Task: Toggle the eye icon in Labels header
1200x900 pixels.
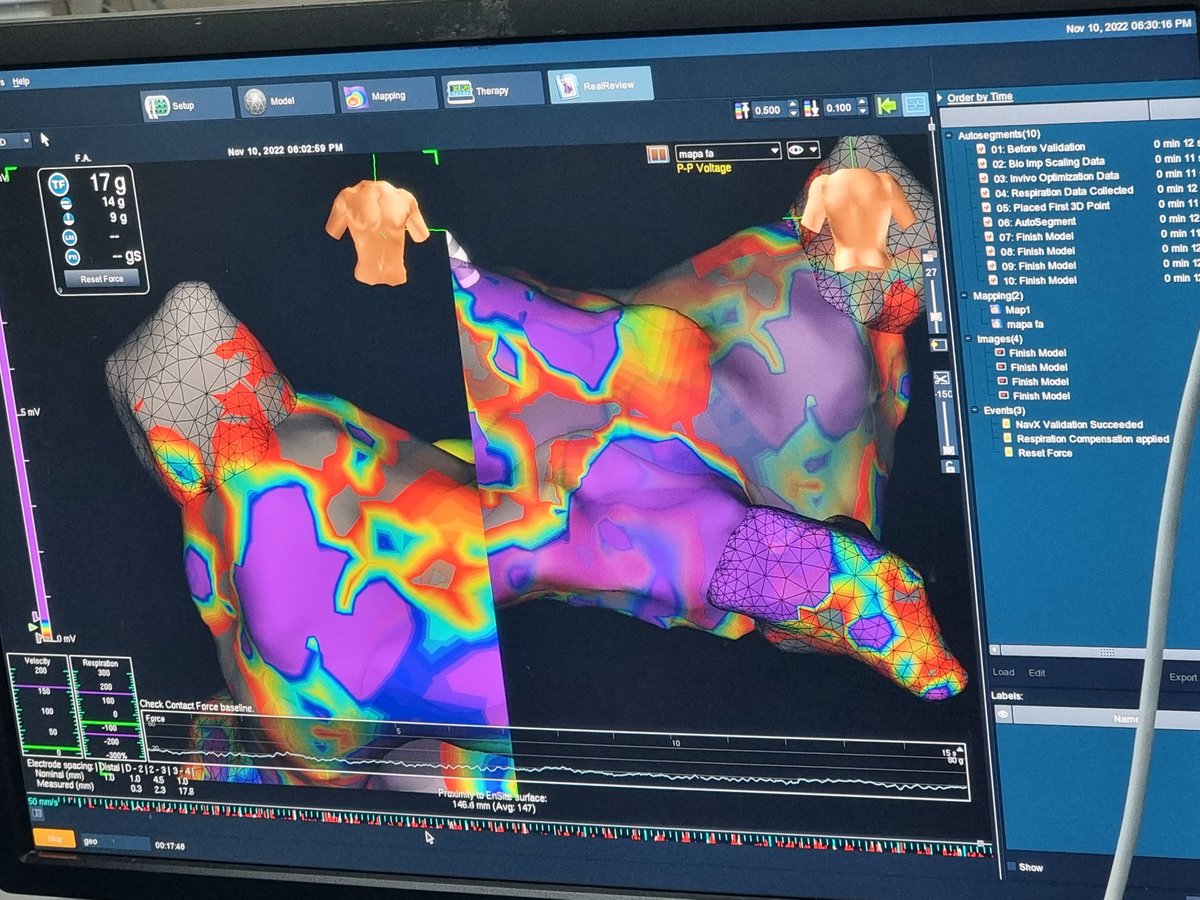Action: tap(1003, 716)
